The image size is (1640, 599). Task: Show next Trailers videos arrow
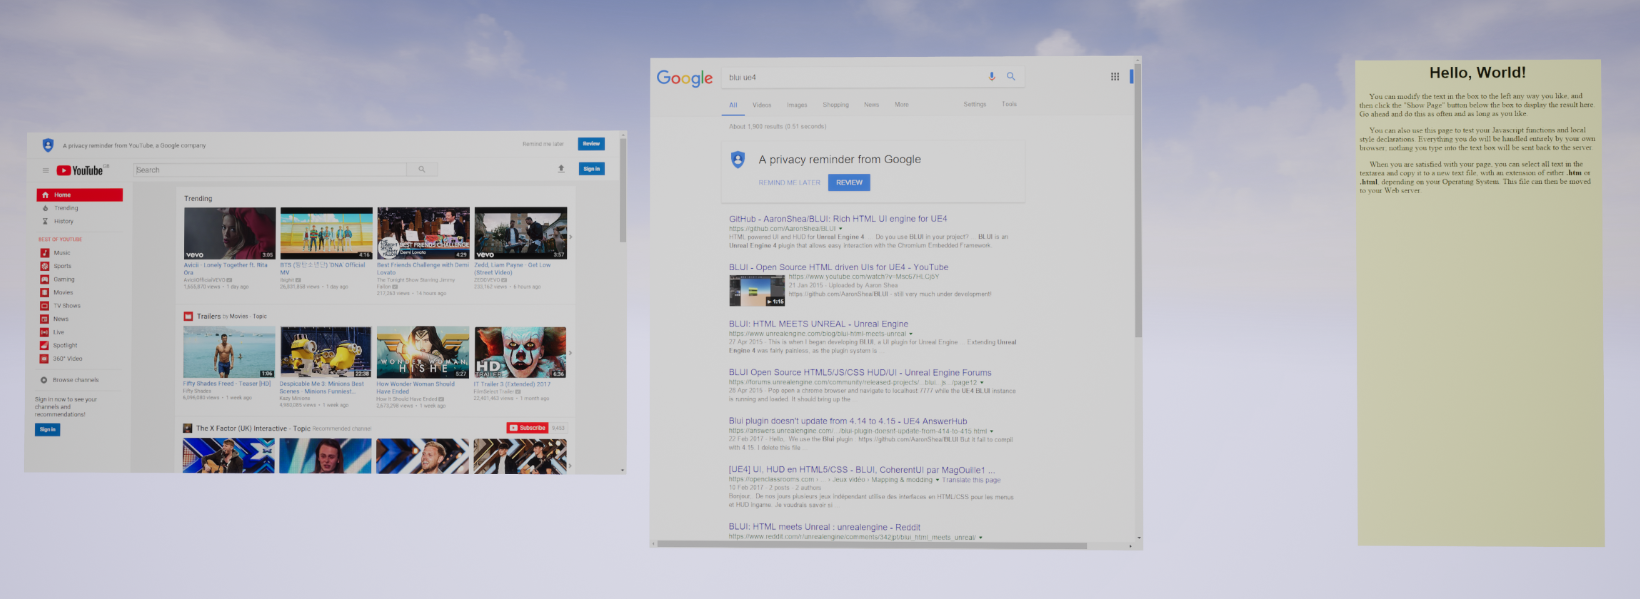click(571, 352)
